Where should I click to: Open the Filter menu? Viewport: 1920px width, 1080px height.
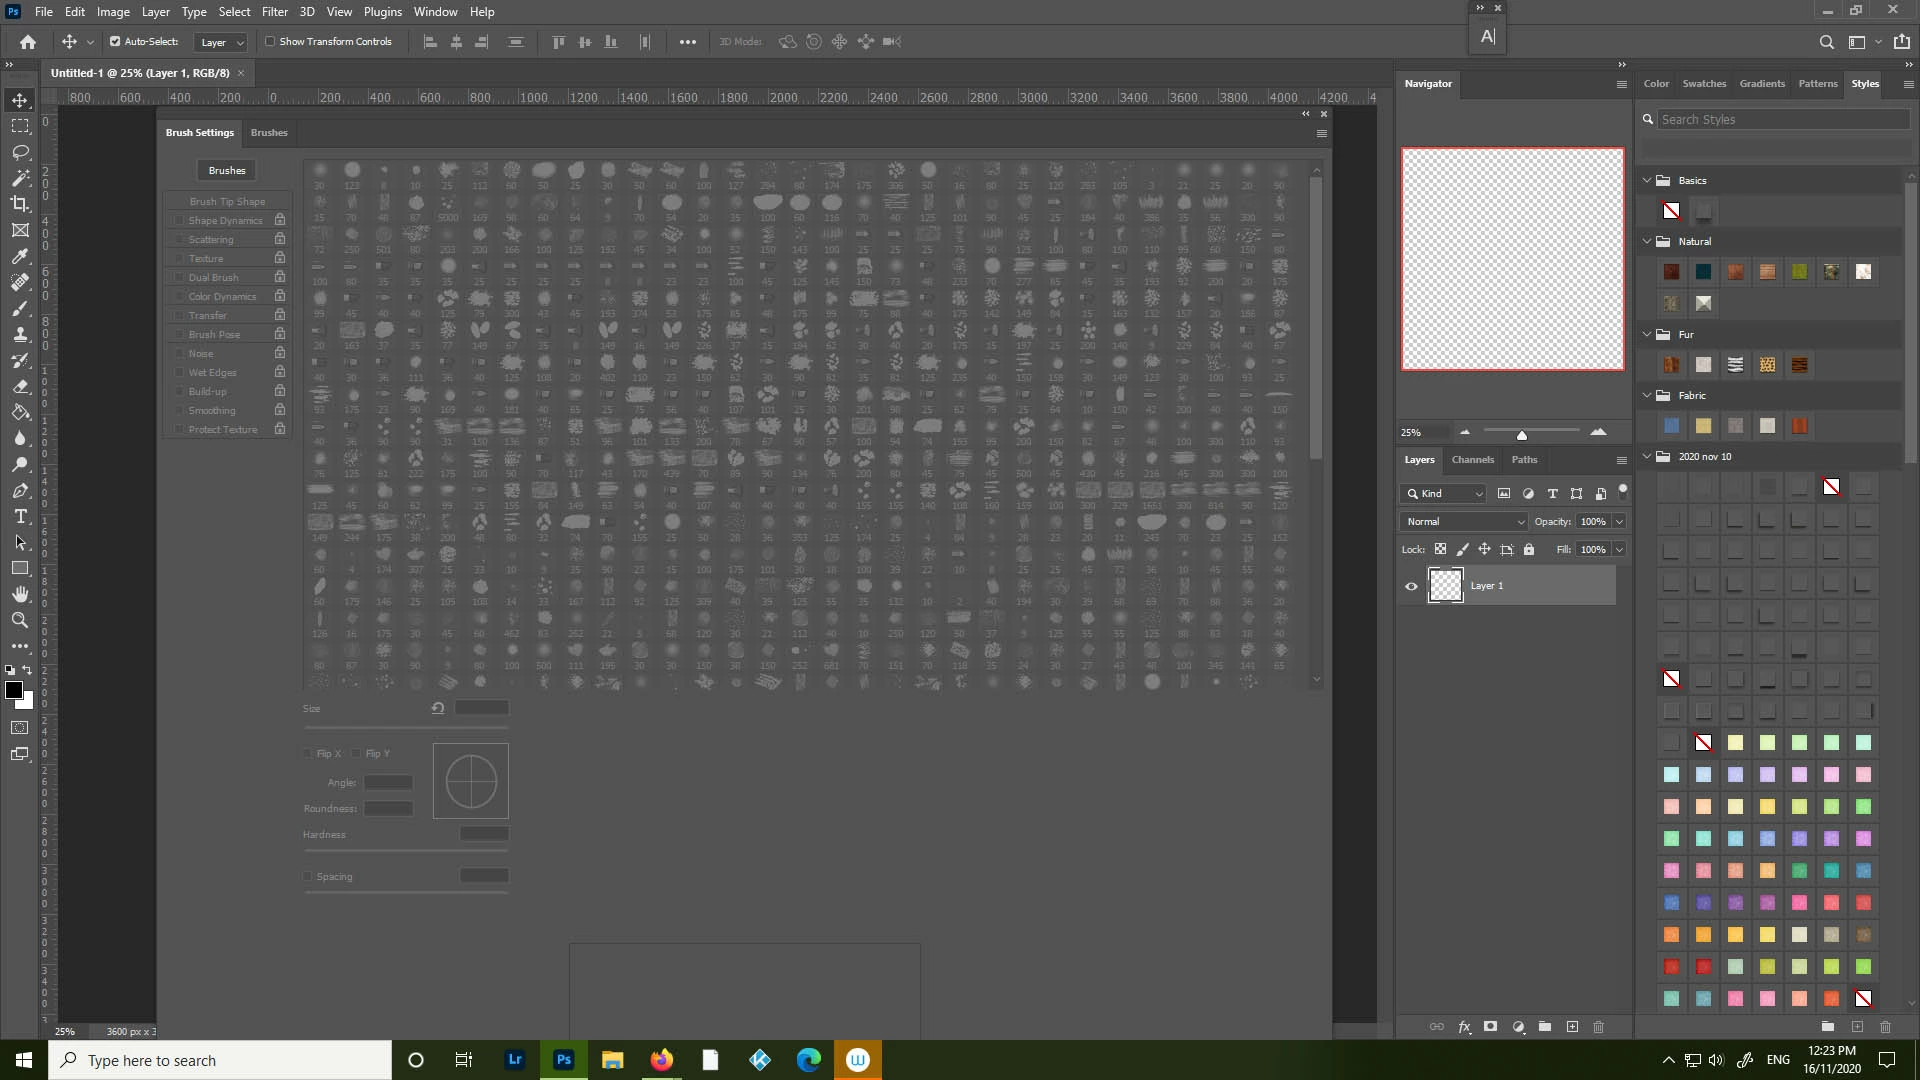point(274,12)
